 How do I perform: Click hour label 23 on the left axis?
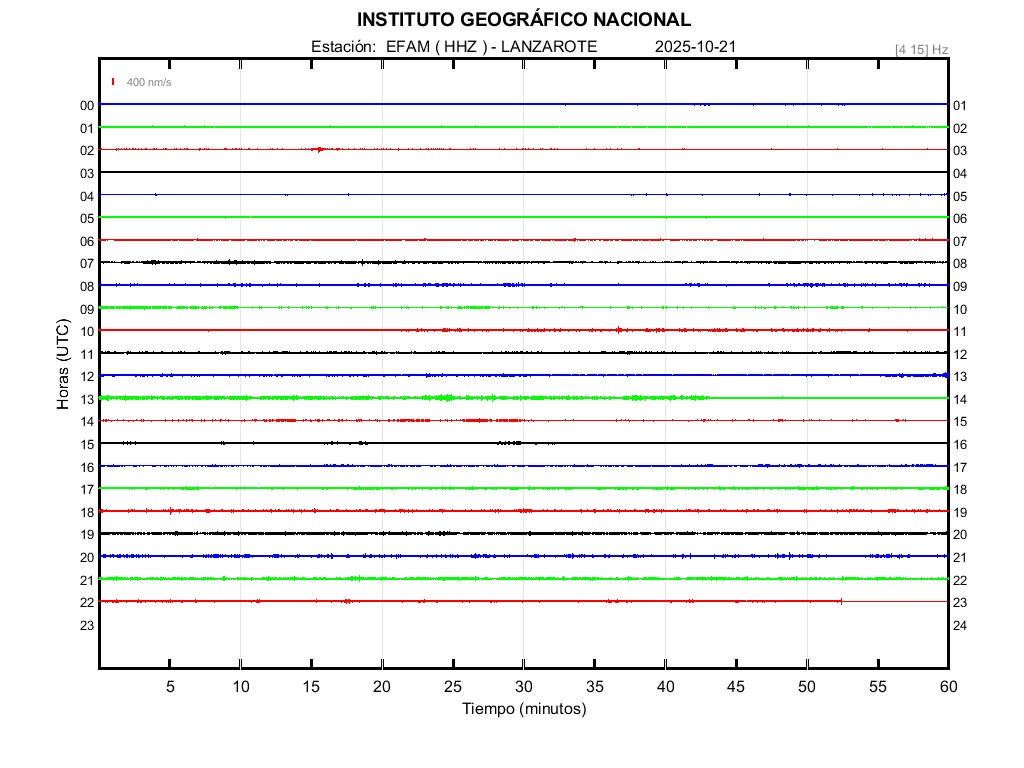tap(87, 625)
